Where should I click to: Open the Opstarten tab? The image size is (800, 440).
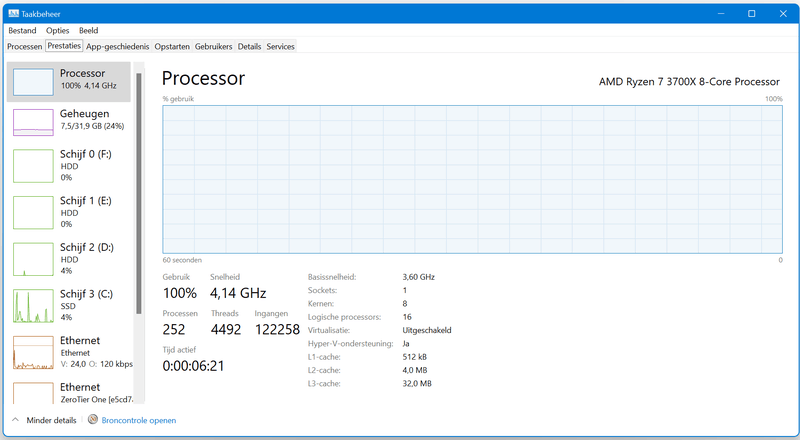tap(172, 46)
